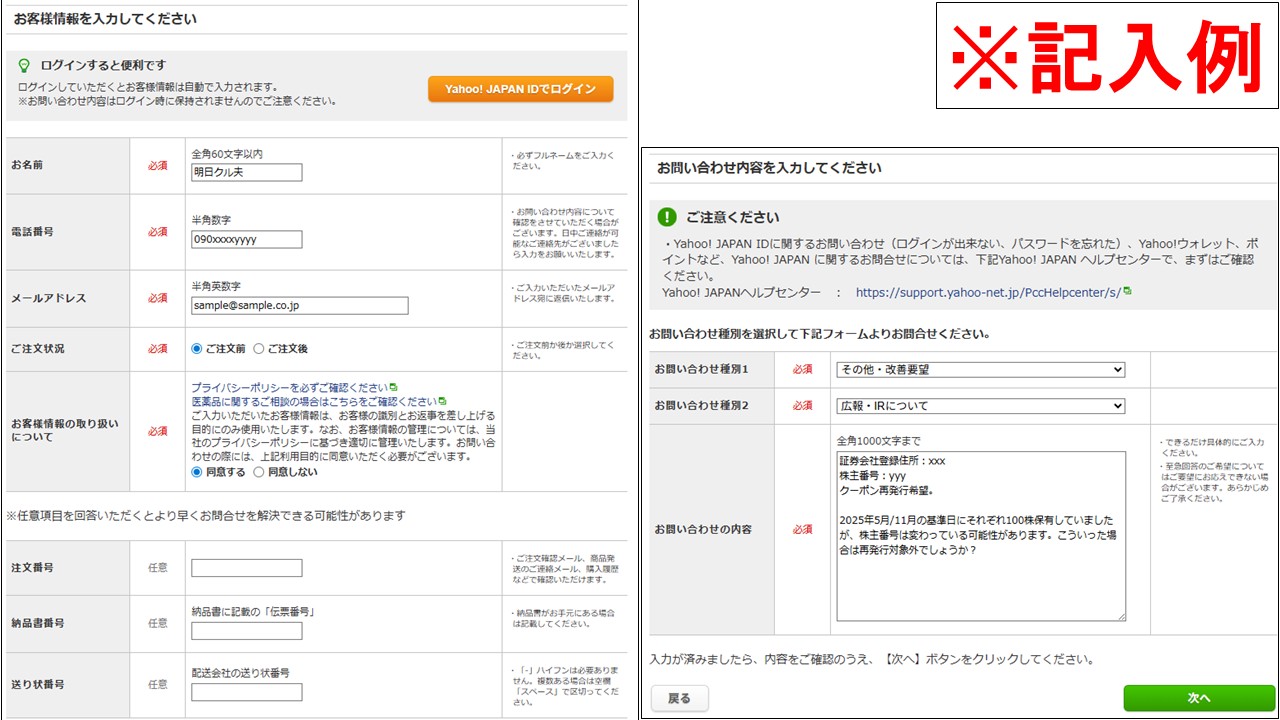1280x720 pixels.
Task: Click the Yahoo! JAPAN IDでログイン button
Action: (520, 89)
